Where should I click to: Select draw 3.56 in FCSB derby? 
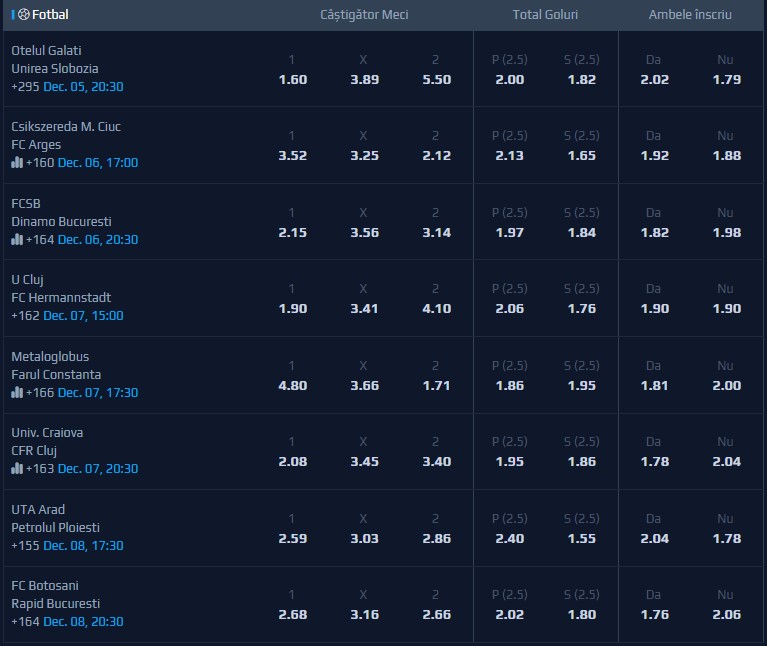364,232
